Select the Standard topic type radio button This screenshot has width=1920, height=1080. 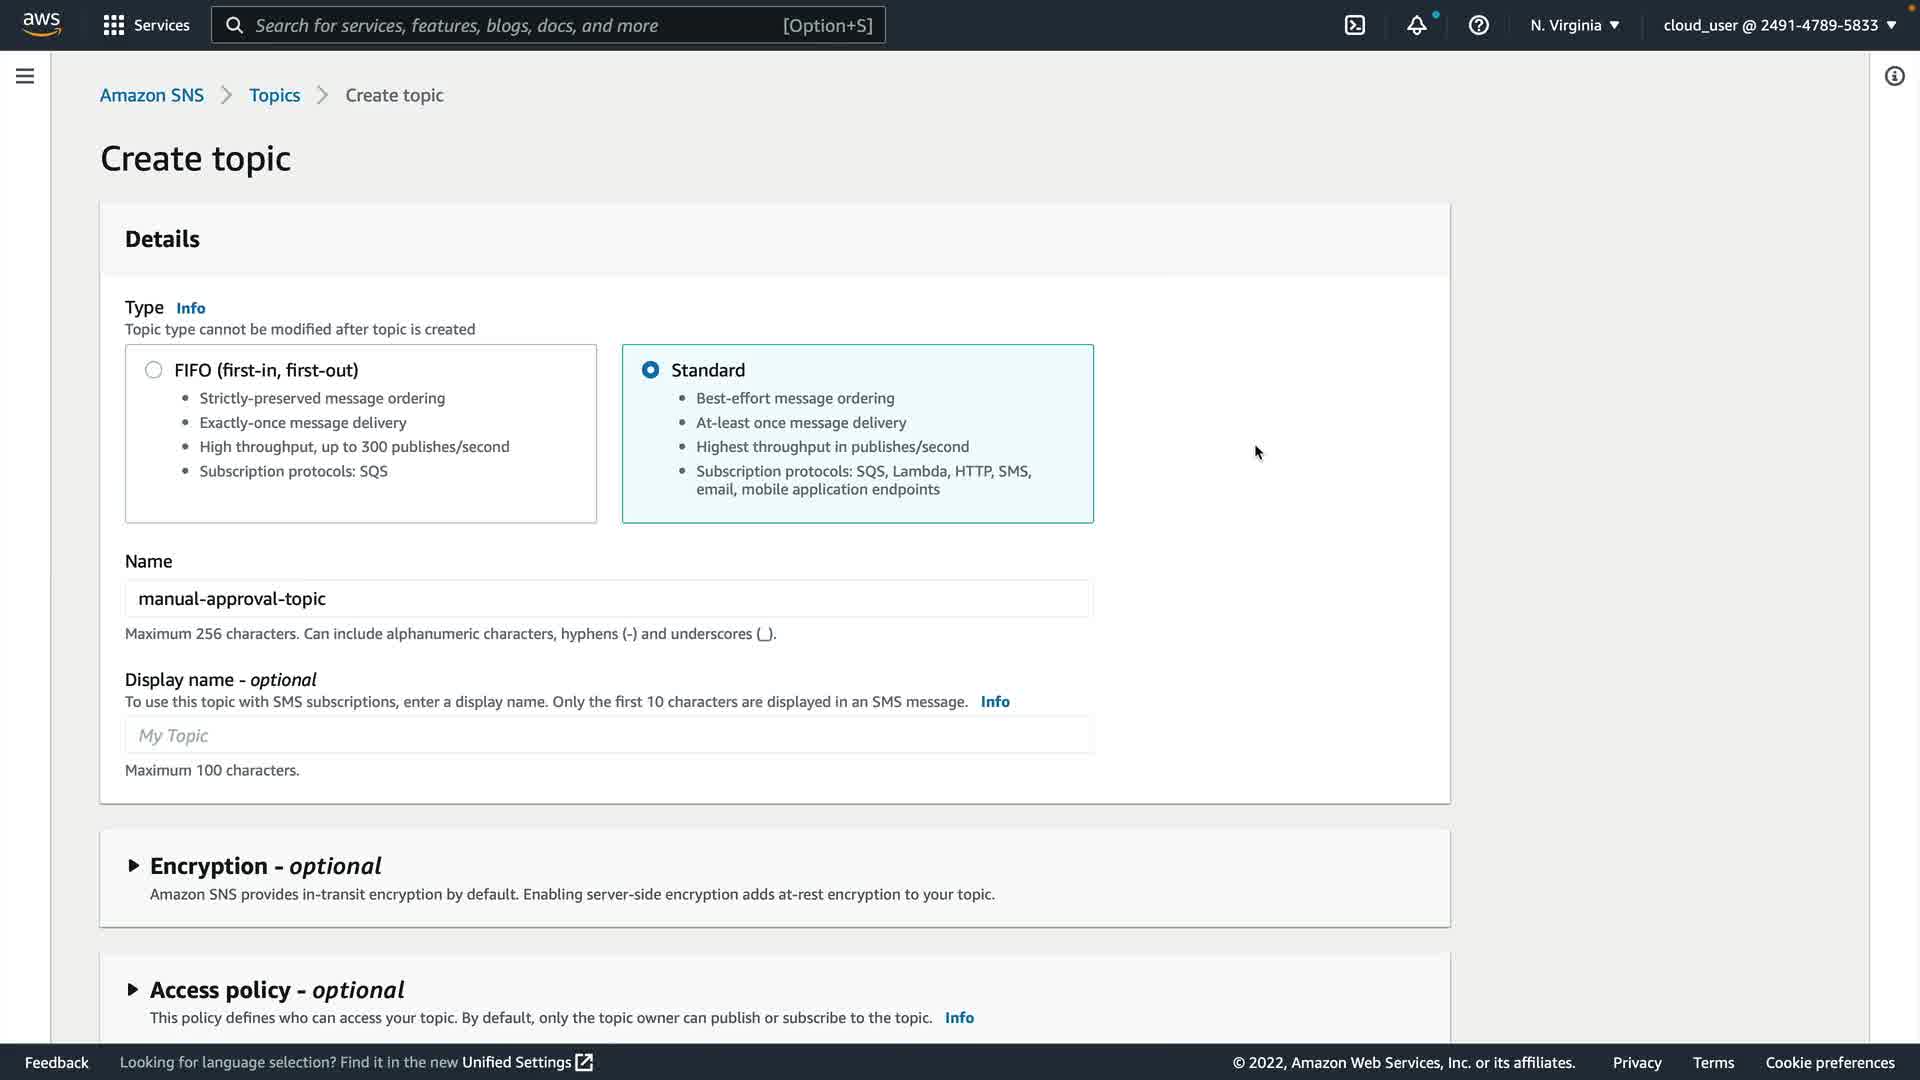coord(650,370)
